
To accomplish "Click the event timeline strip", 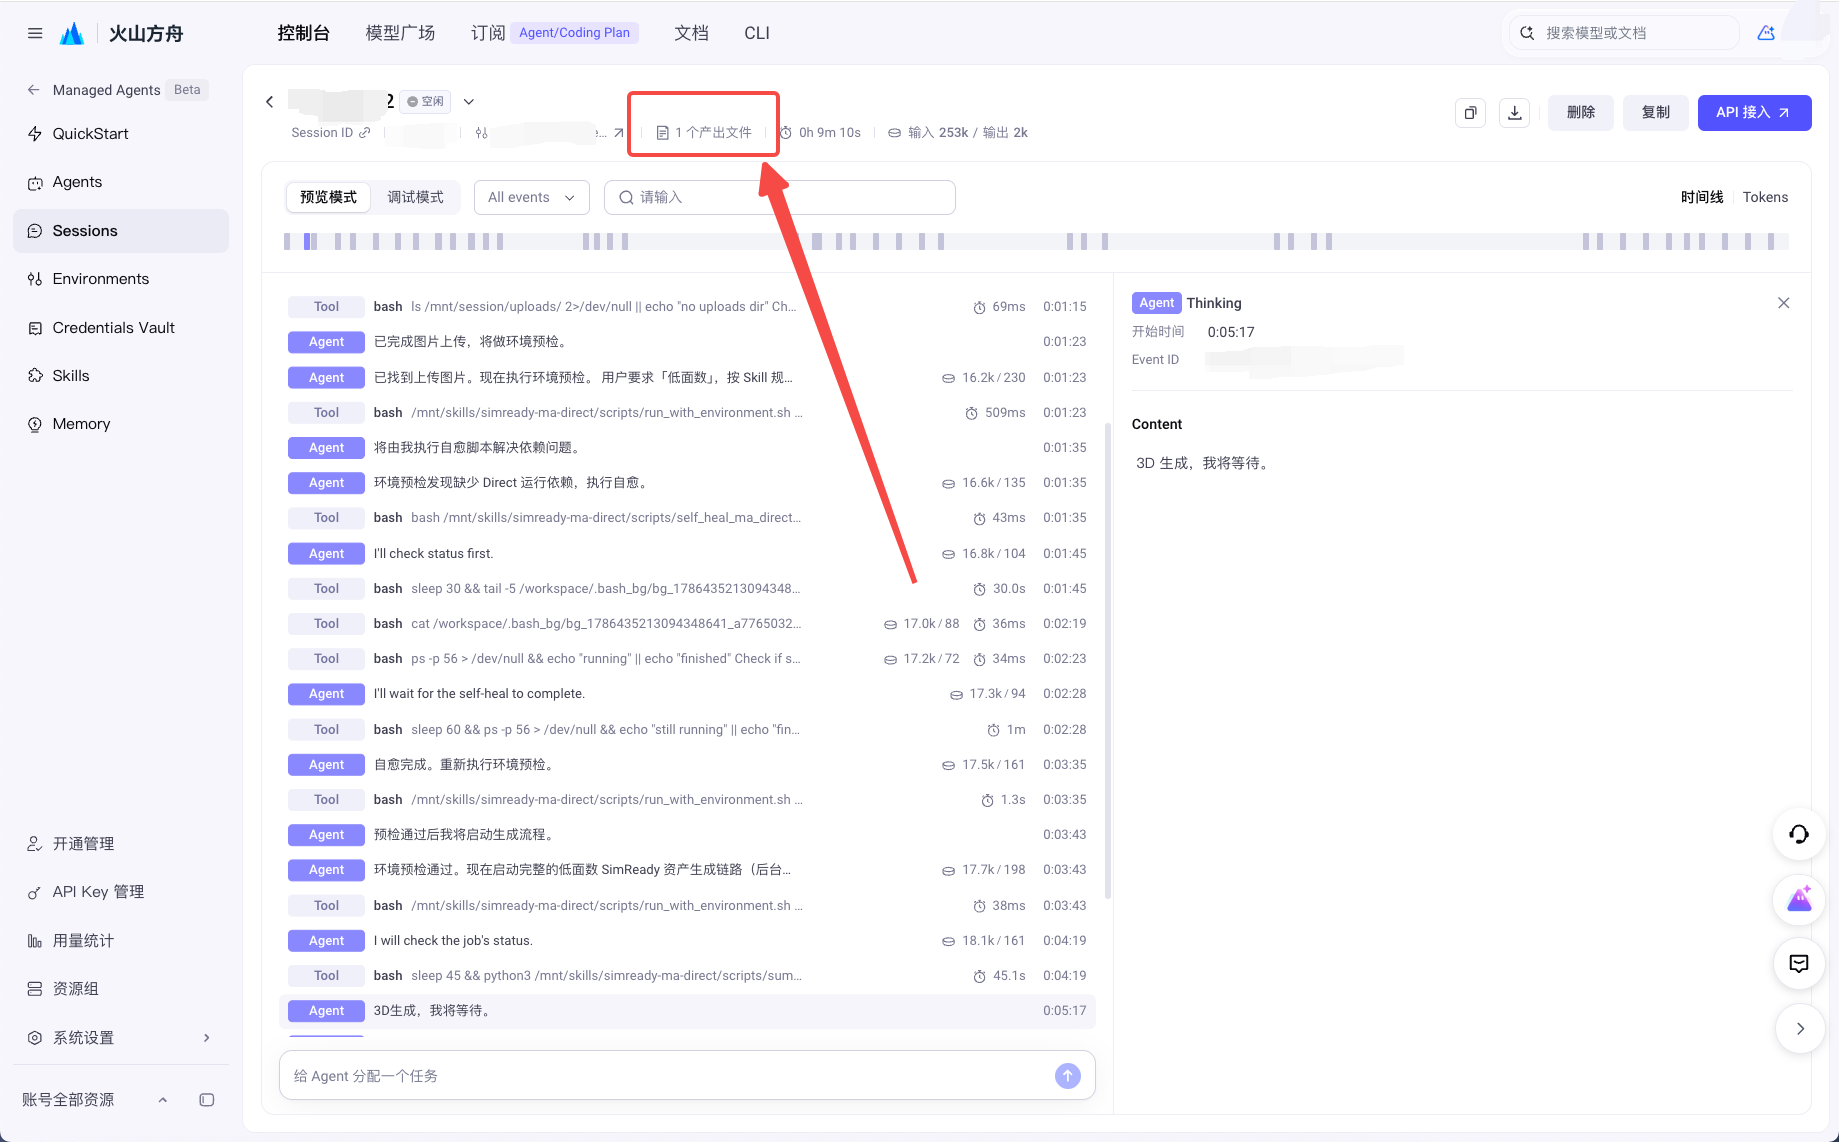I will tap(1036, 241).
